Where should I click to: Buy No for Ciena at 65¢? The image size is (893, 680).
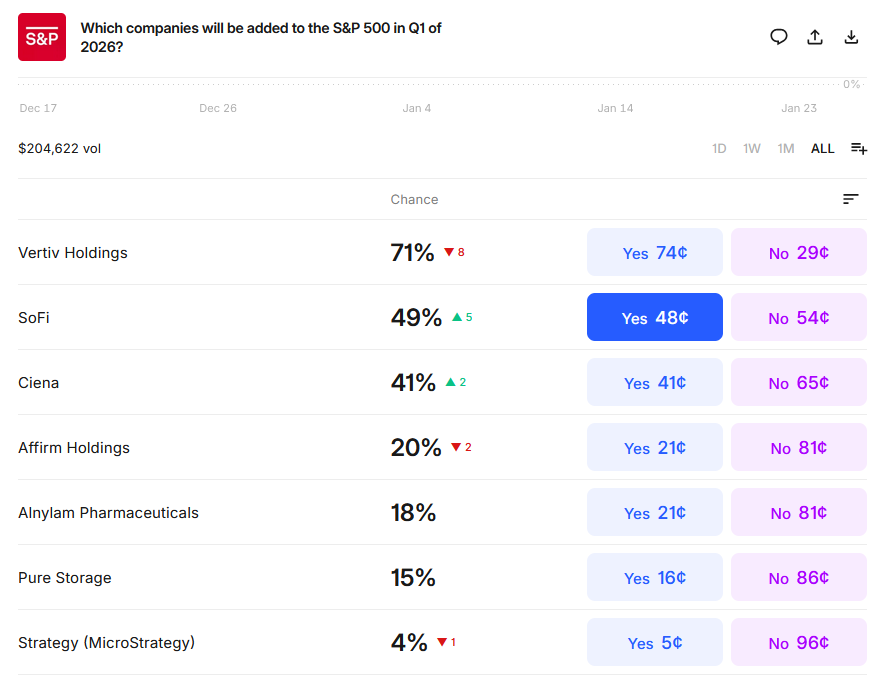[x=798, y=383]
